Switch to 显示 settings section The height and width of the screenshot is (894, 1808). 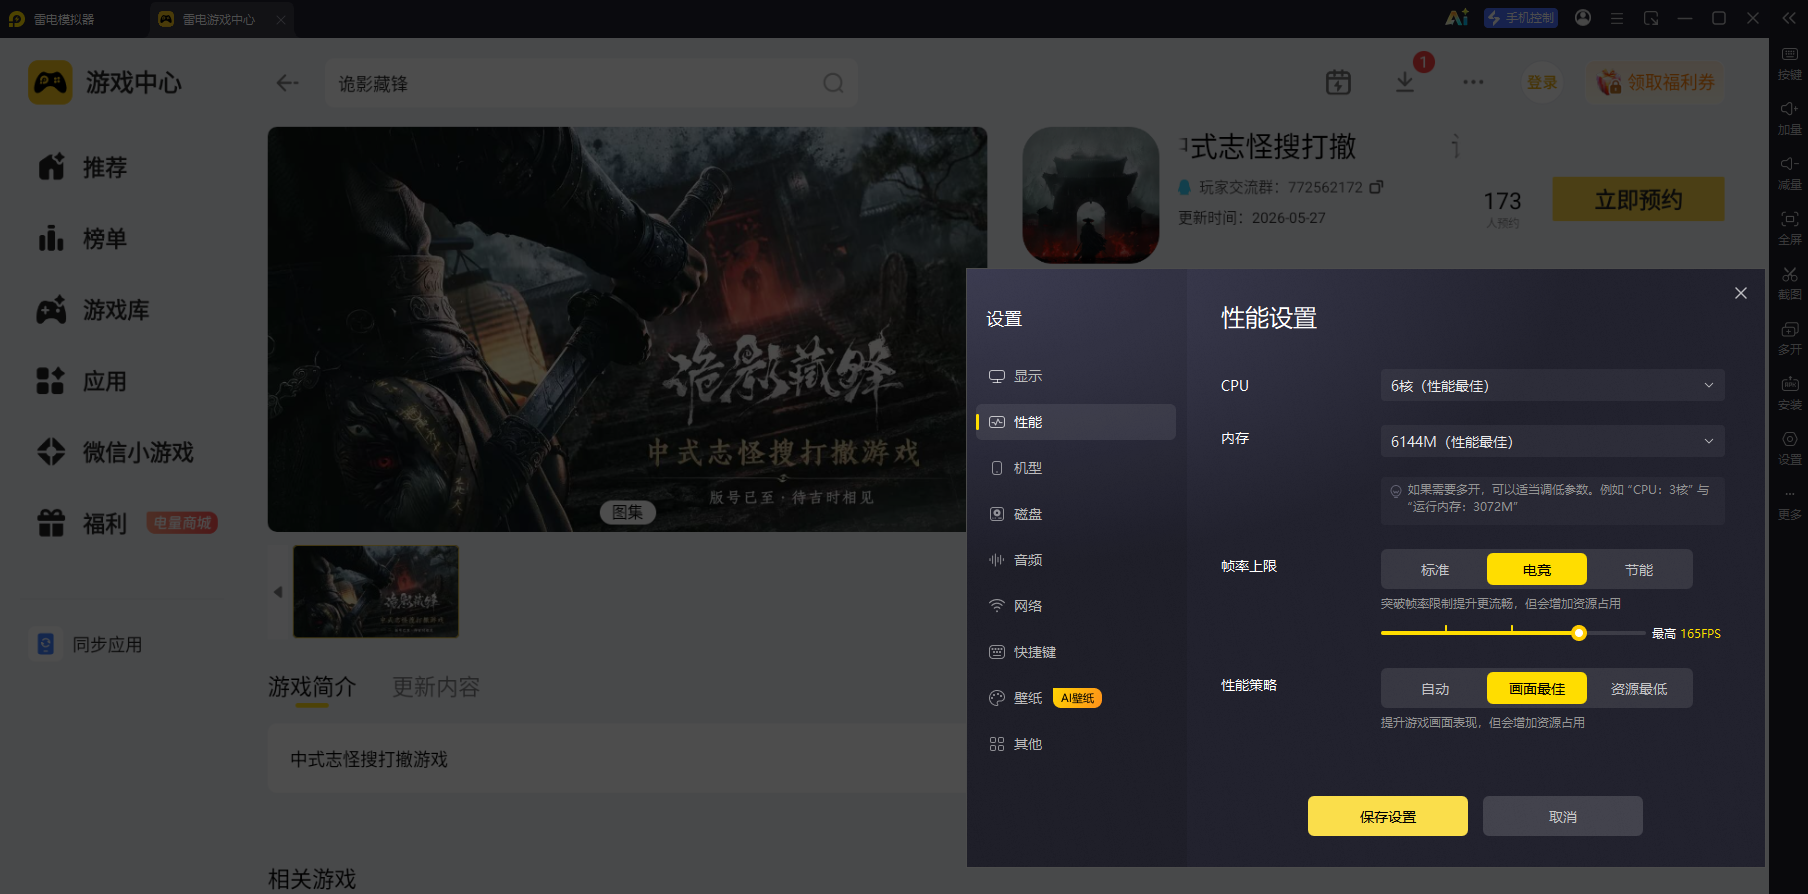(1076, 376)
